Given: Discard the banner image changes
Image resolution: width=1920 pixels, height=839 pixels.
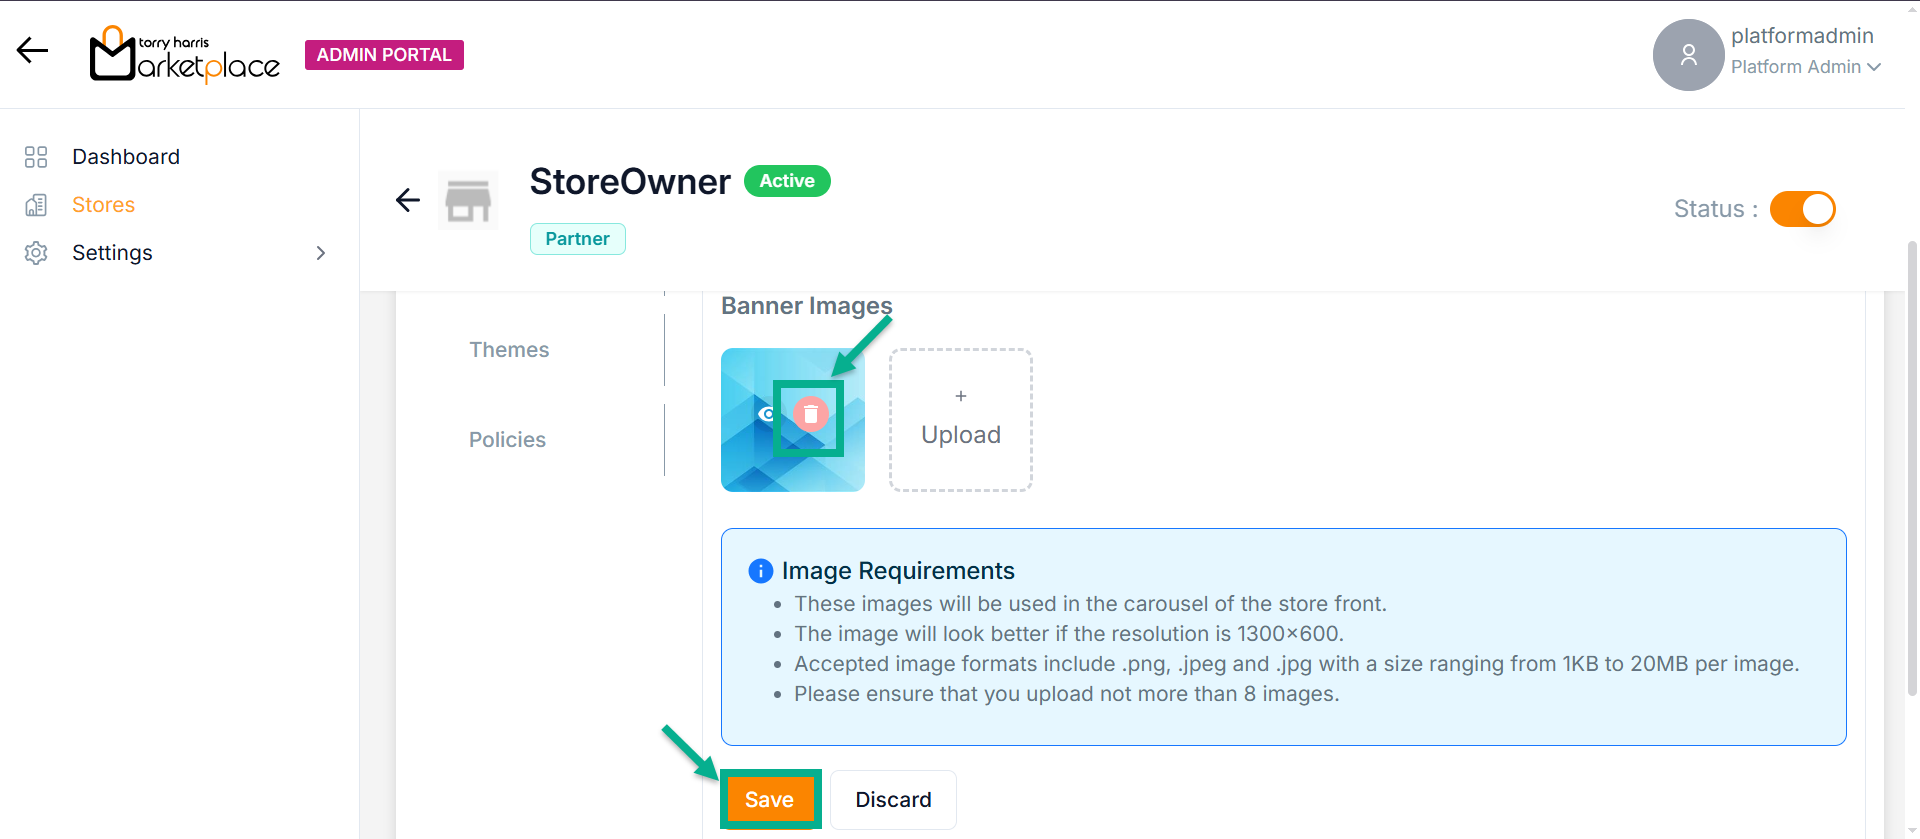Looking at the screenshot, I should [893, 800].
